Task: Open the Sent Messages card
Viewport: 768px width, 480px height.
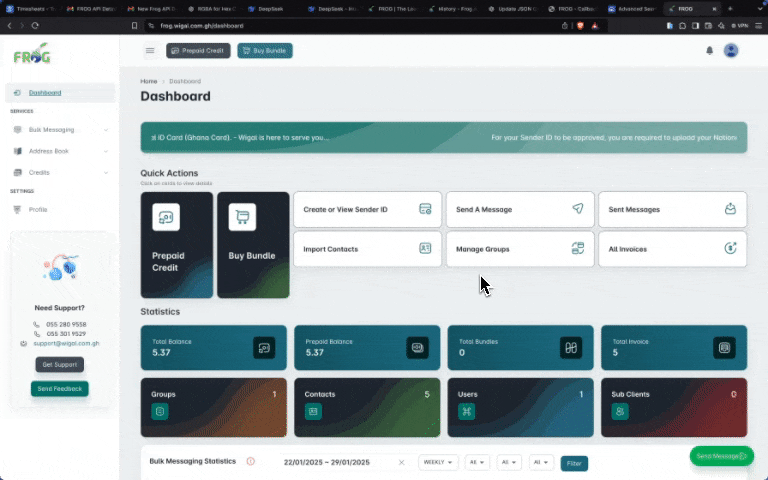Action: 672,210
